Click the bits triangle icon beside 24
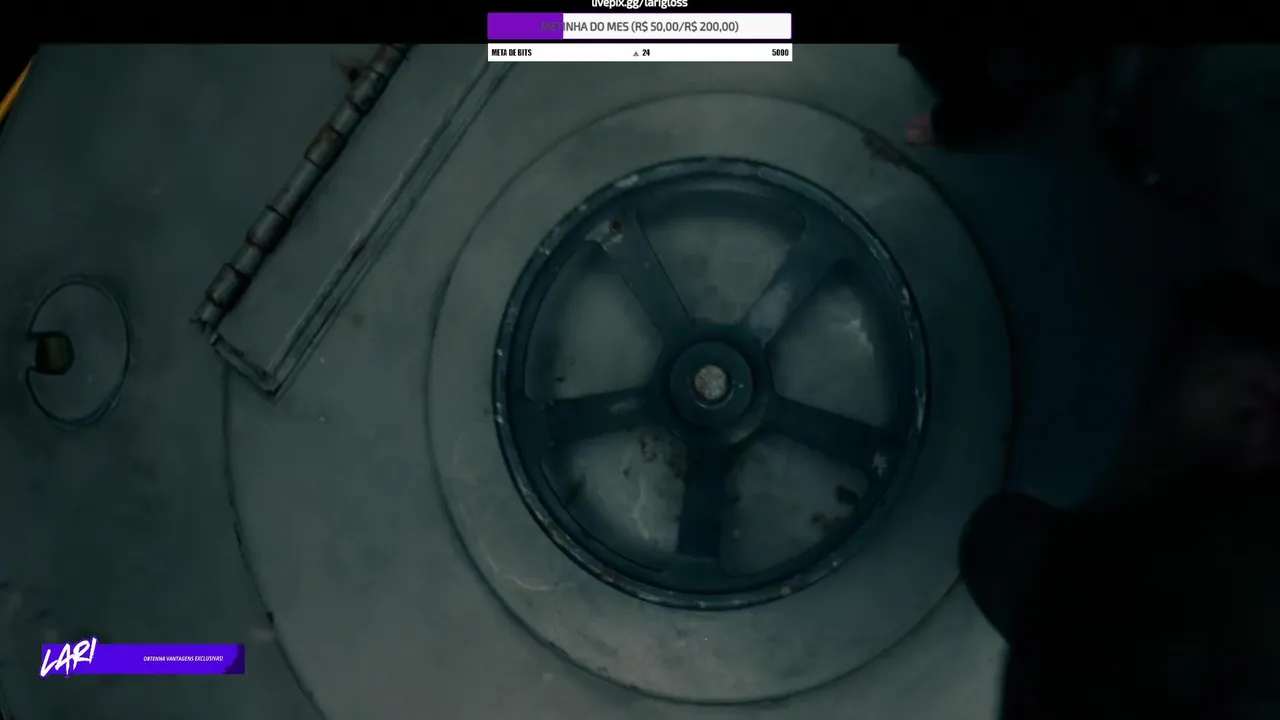This screenshot has width=1280, height=720. (636, 53)
